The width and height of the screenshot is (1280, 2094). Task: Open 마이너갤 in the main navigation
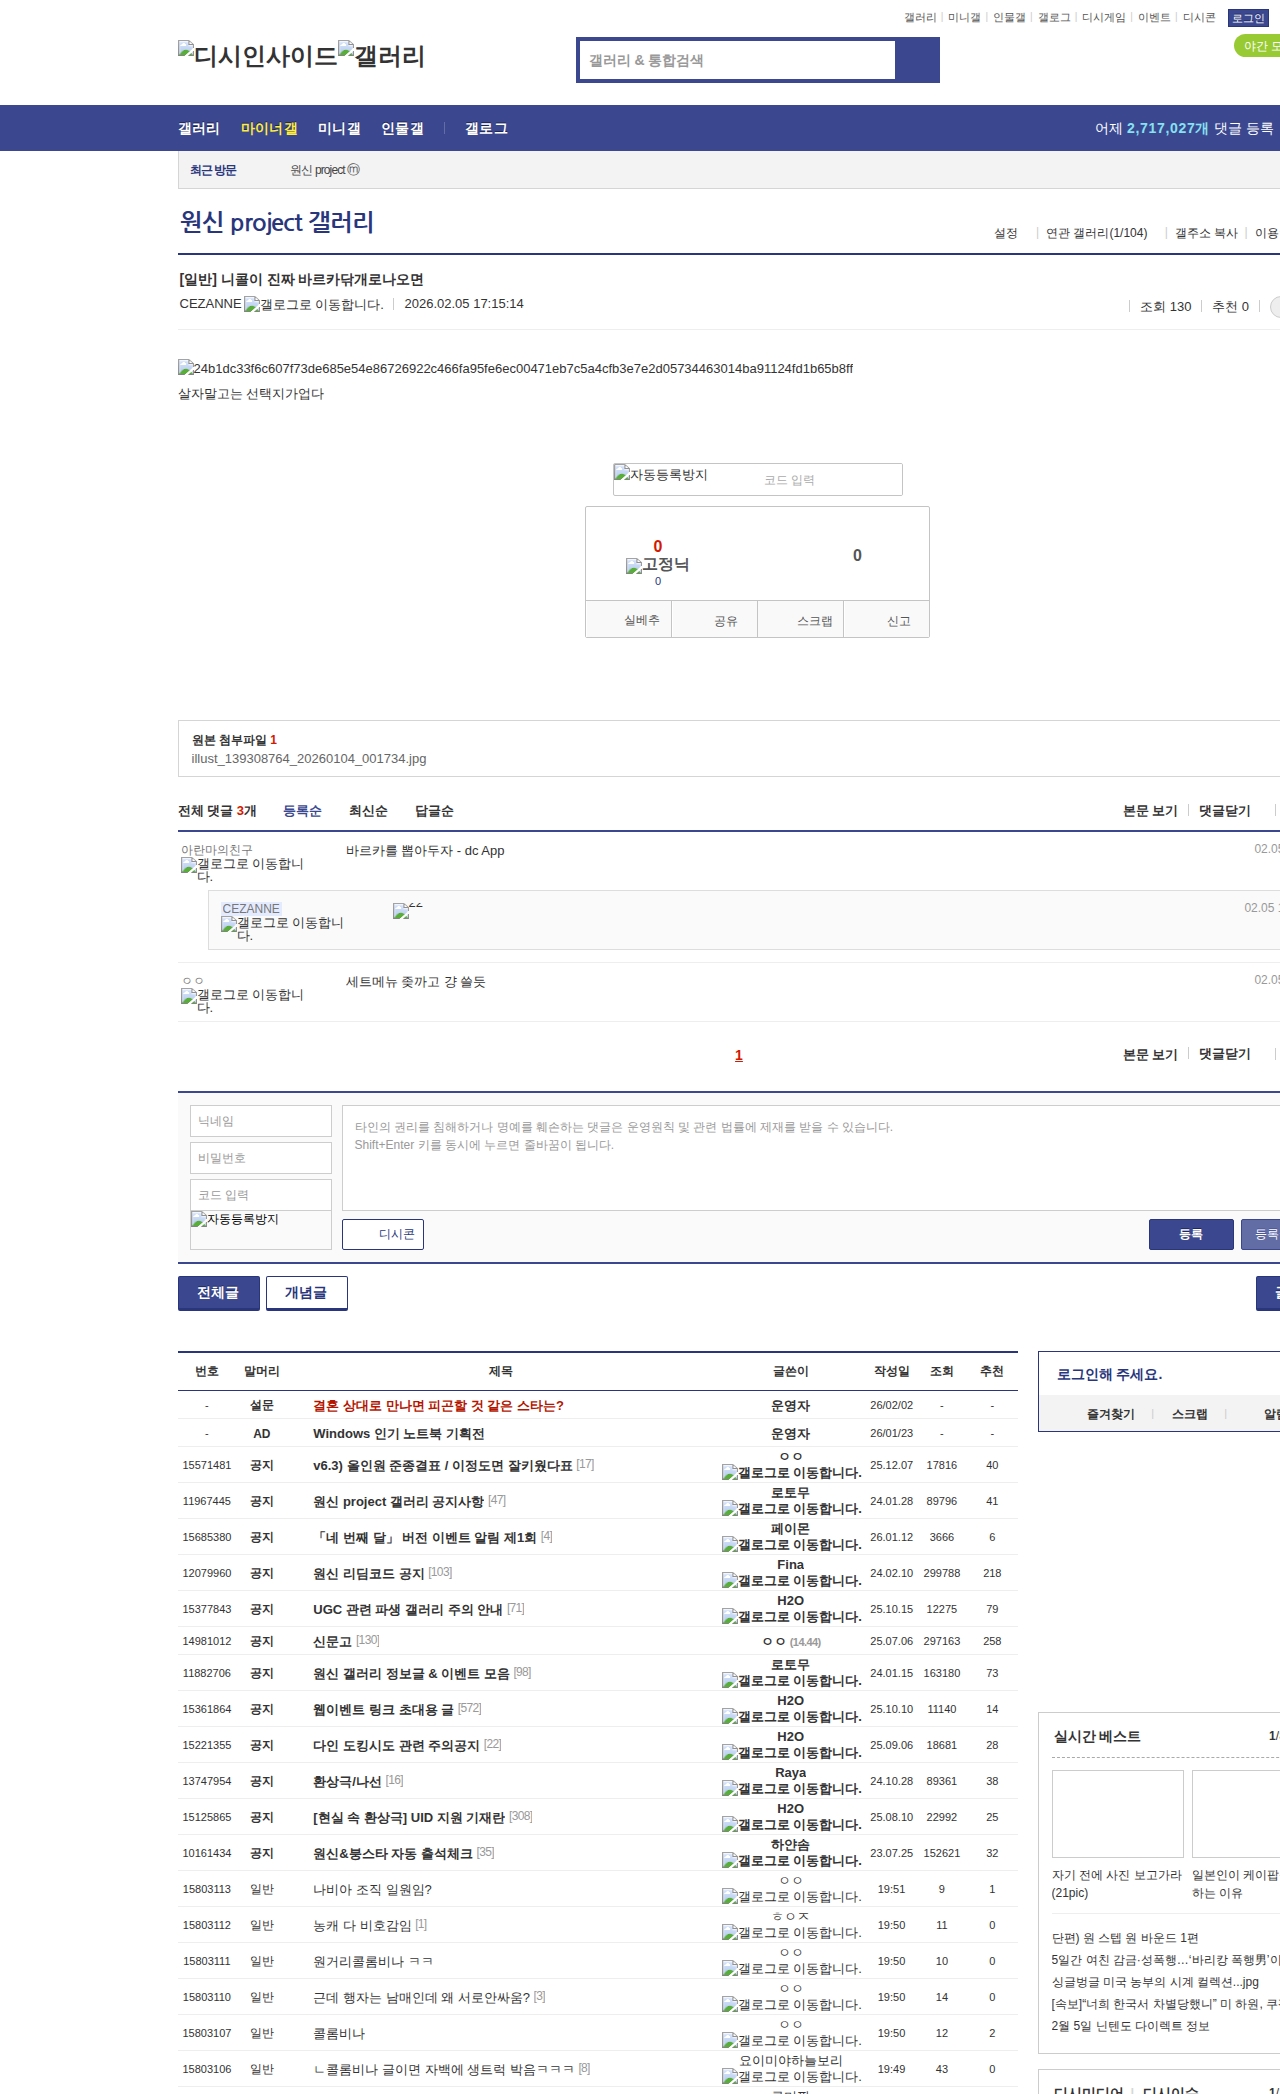269,129
